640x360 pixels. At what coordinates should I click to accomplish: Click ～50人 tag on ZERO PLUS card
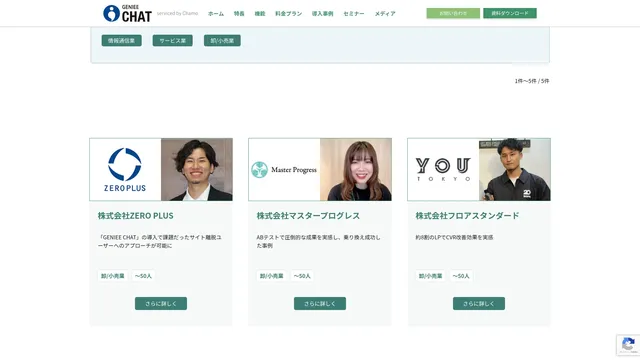point(143,276)
